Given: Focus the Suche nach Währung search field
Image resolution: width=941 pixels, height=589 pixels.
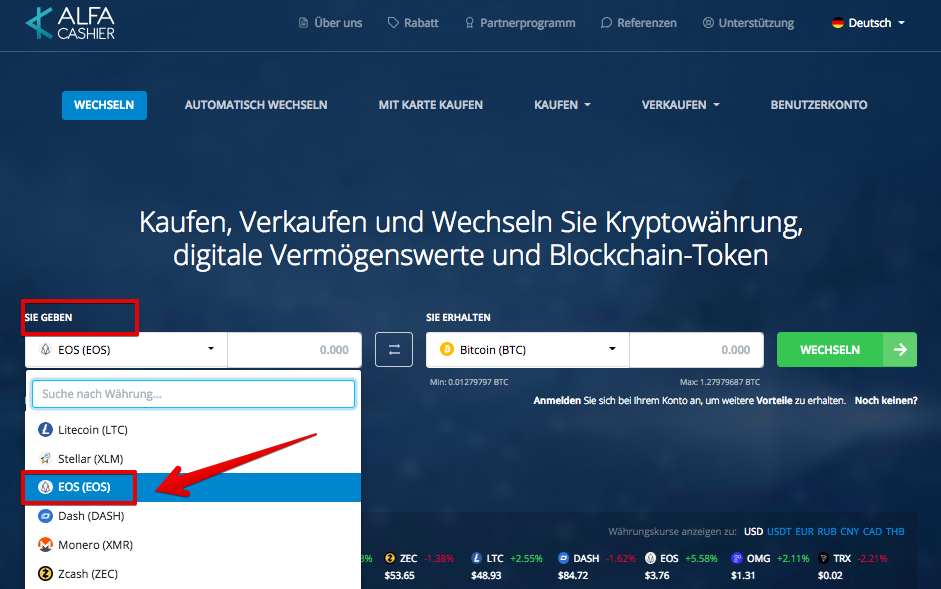Looking at the screenshot, I should point(193,394).
